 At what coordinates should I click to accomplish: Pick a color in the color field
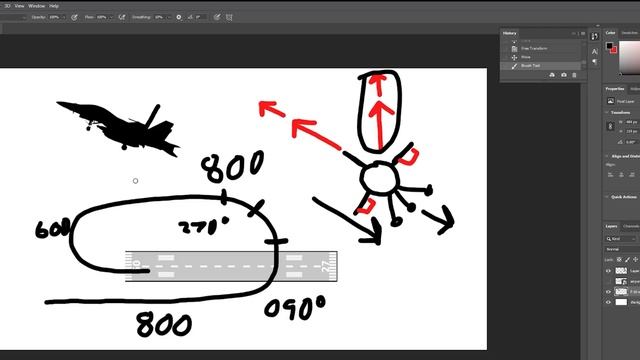tap(629, 57)
